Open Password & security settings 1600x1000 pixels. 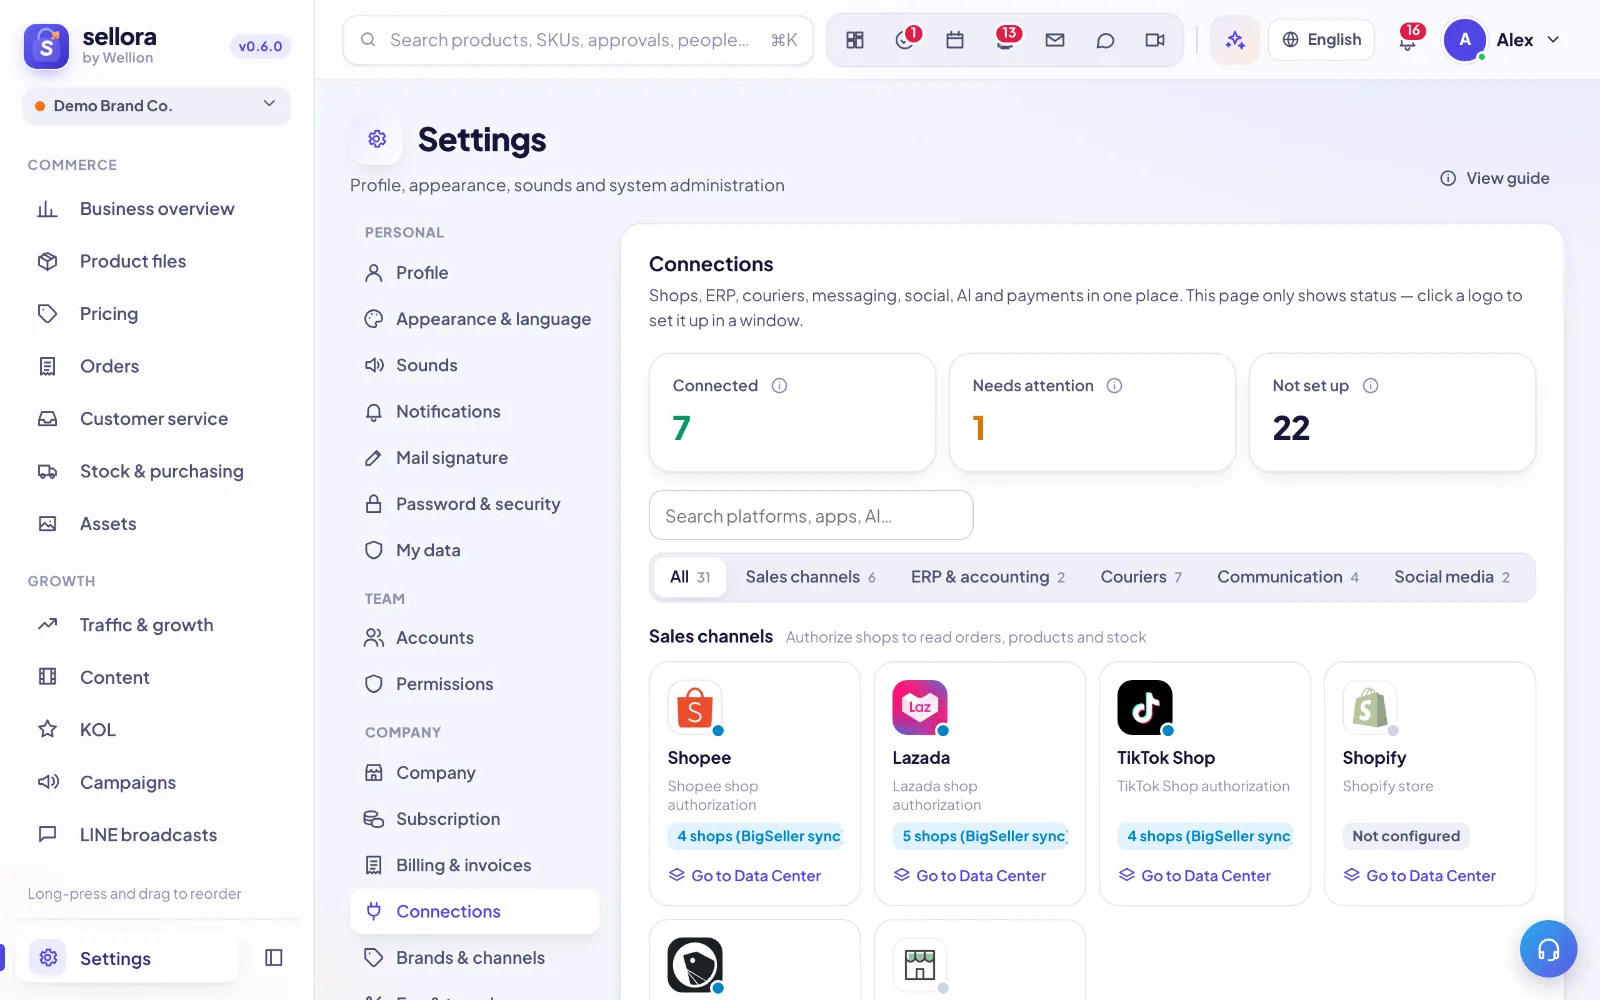pos(475,504)
